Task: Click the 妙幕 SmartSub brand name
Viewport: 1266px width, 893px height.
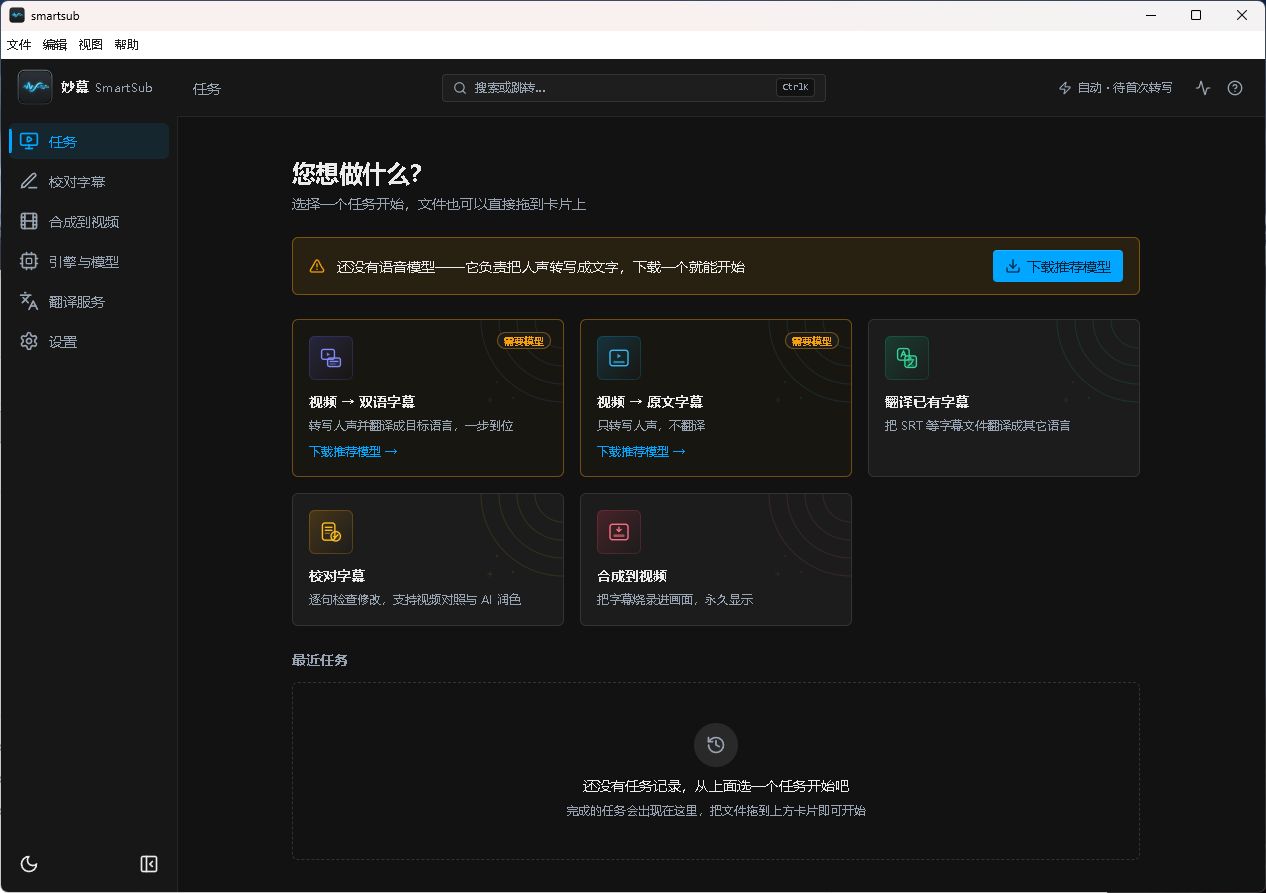Action: (107, 87)
